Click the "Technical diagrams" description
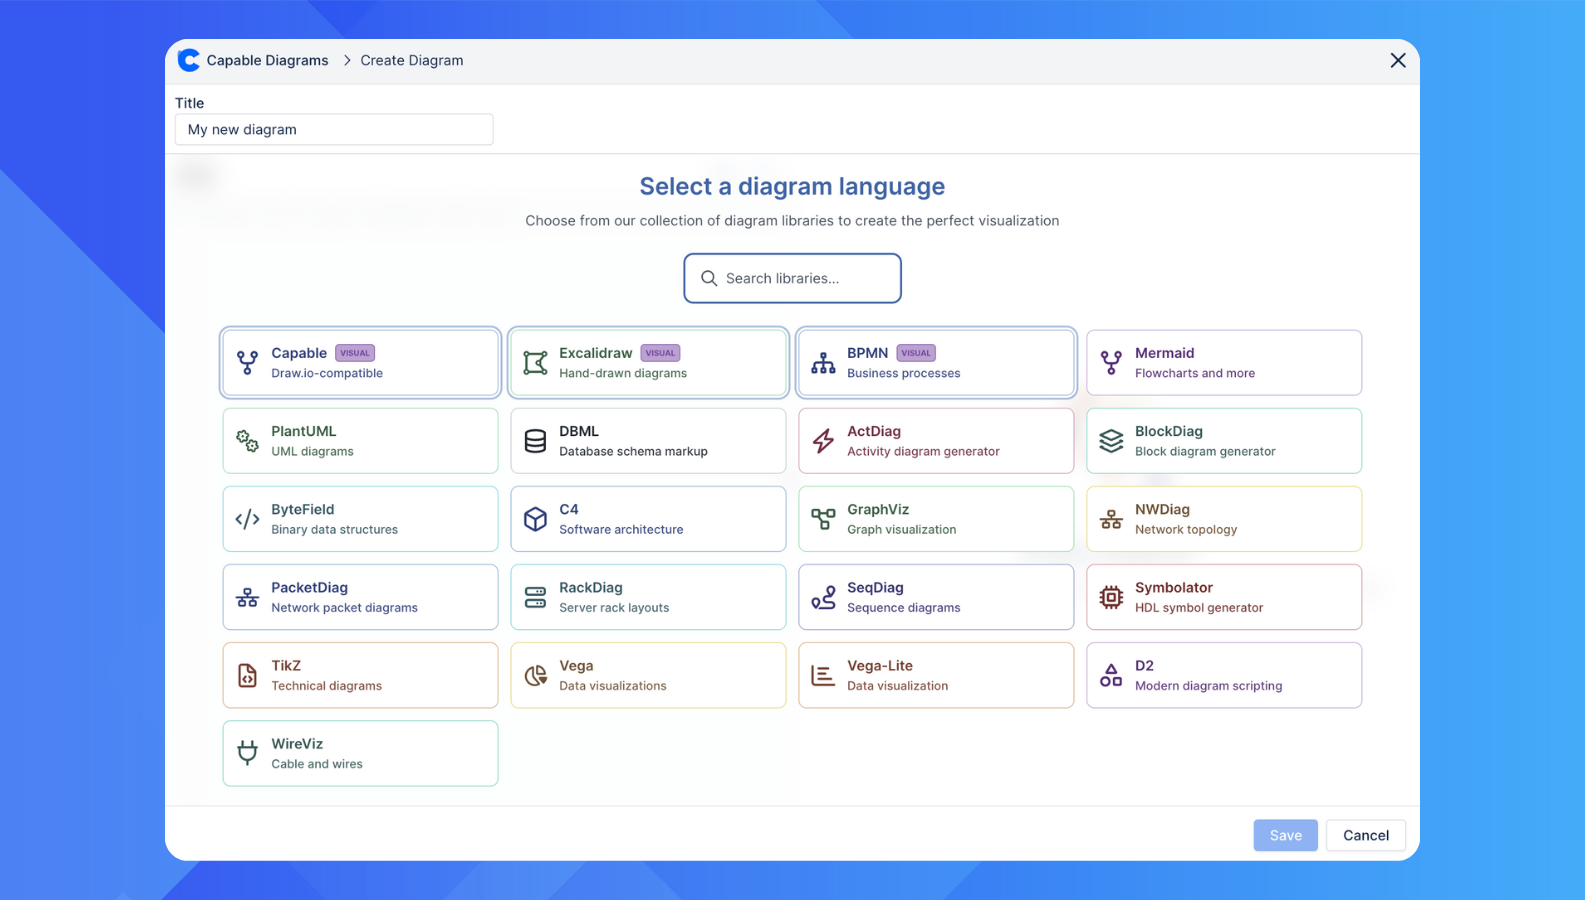The height and width of the screenshot is (900, 1585). coord(327,685)
